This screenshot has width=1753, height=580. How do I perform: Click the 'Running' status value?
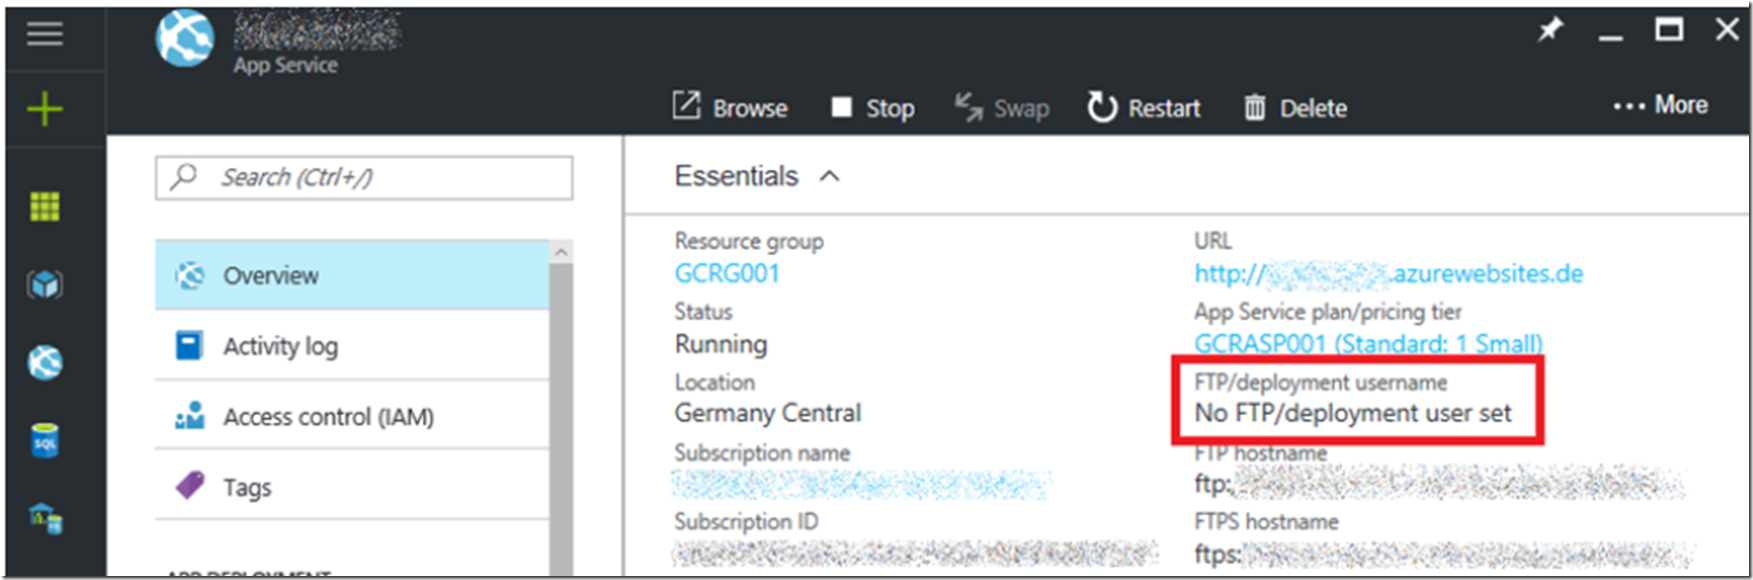click(721, 344)
